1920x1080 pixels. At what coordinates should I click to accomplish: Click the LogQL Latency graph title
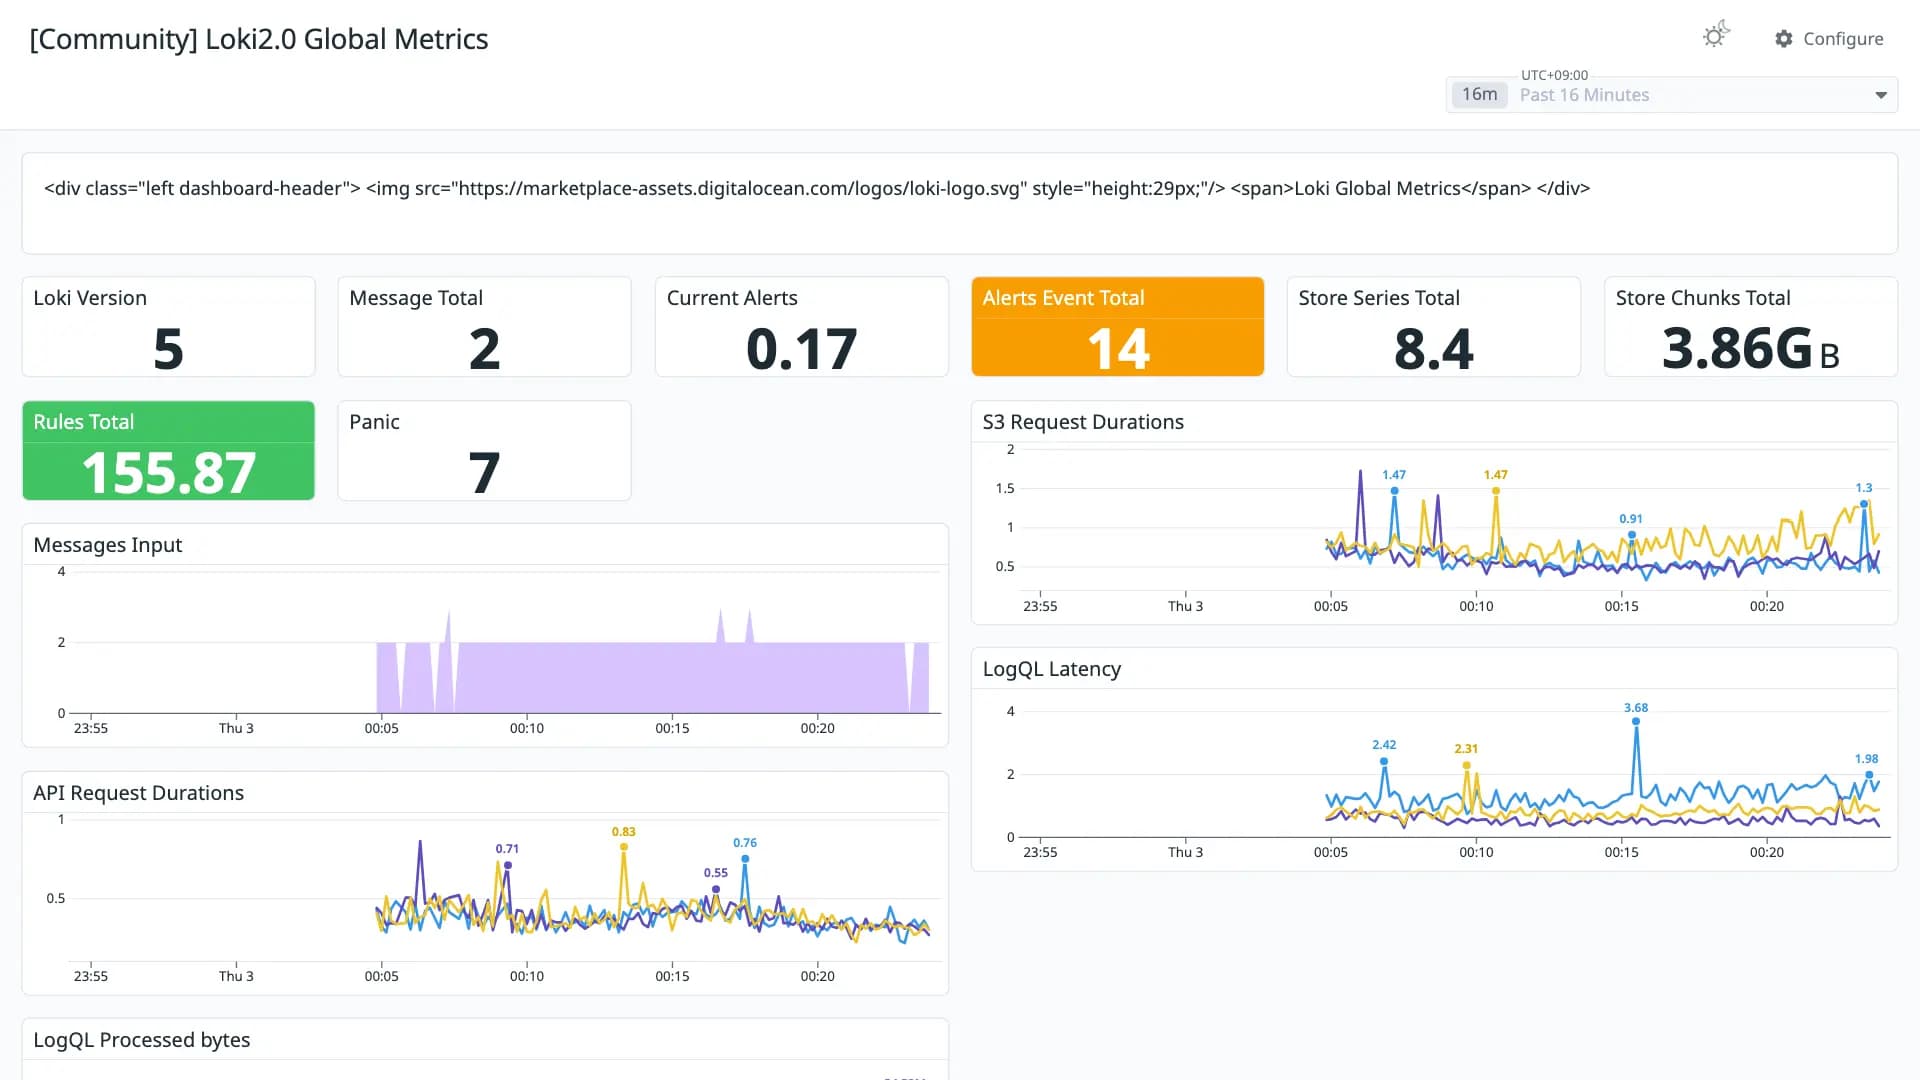tap(1052, 669)
